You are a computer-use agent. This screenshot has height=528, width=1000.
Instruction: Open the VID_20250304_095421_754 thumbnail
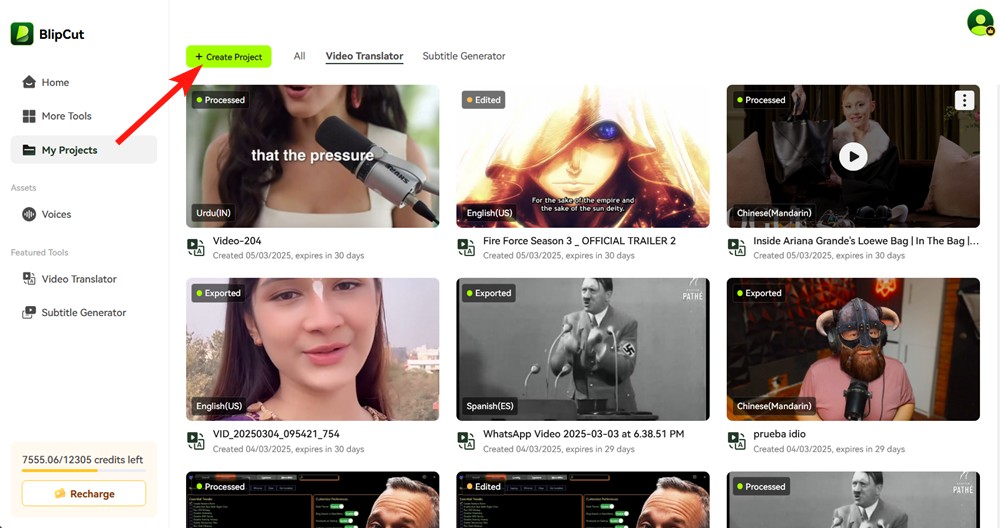312,349
